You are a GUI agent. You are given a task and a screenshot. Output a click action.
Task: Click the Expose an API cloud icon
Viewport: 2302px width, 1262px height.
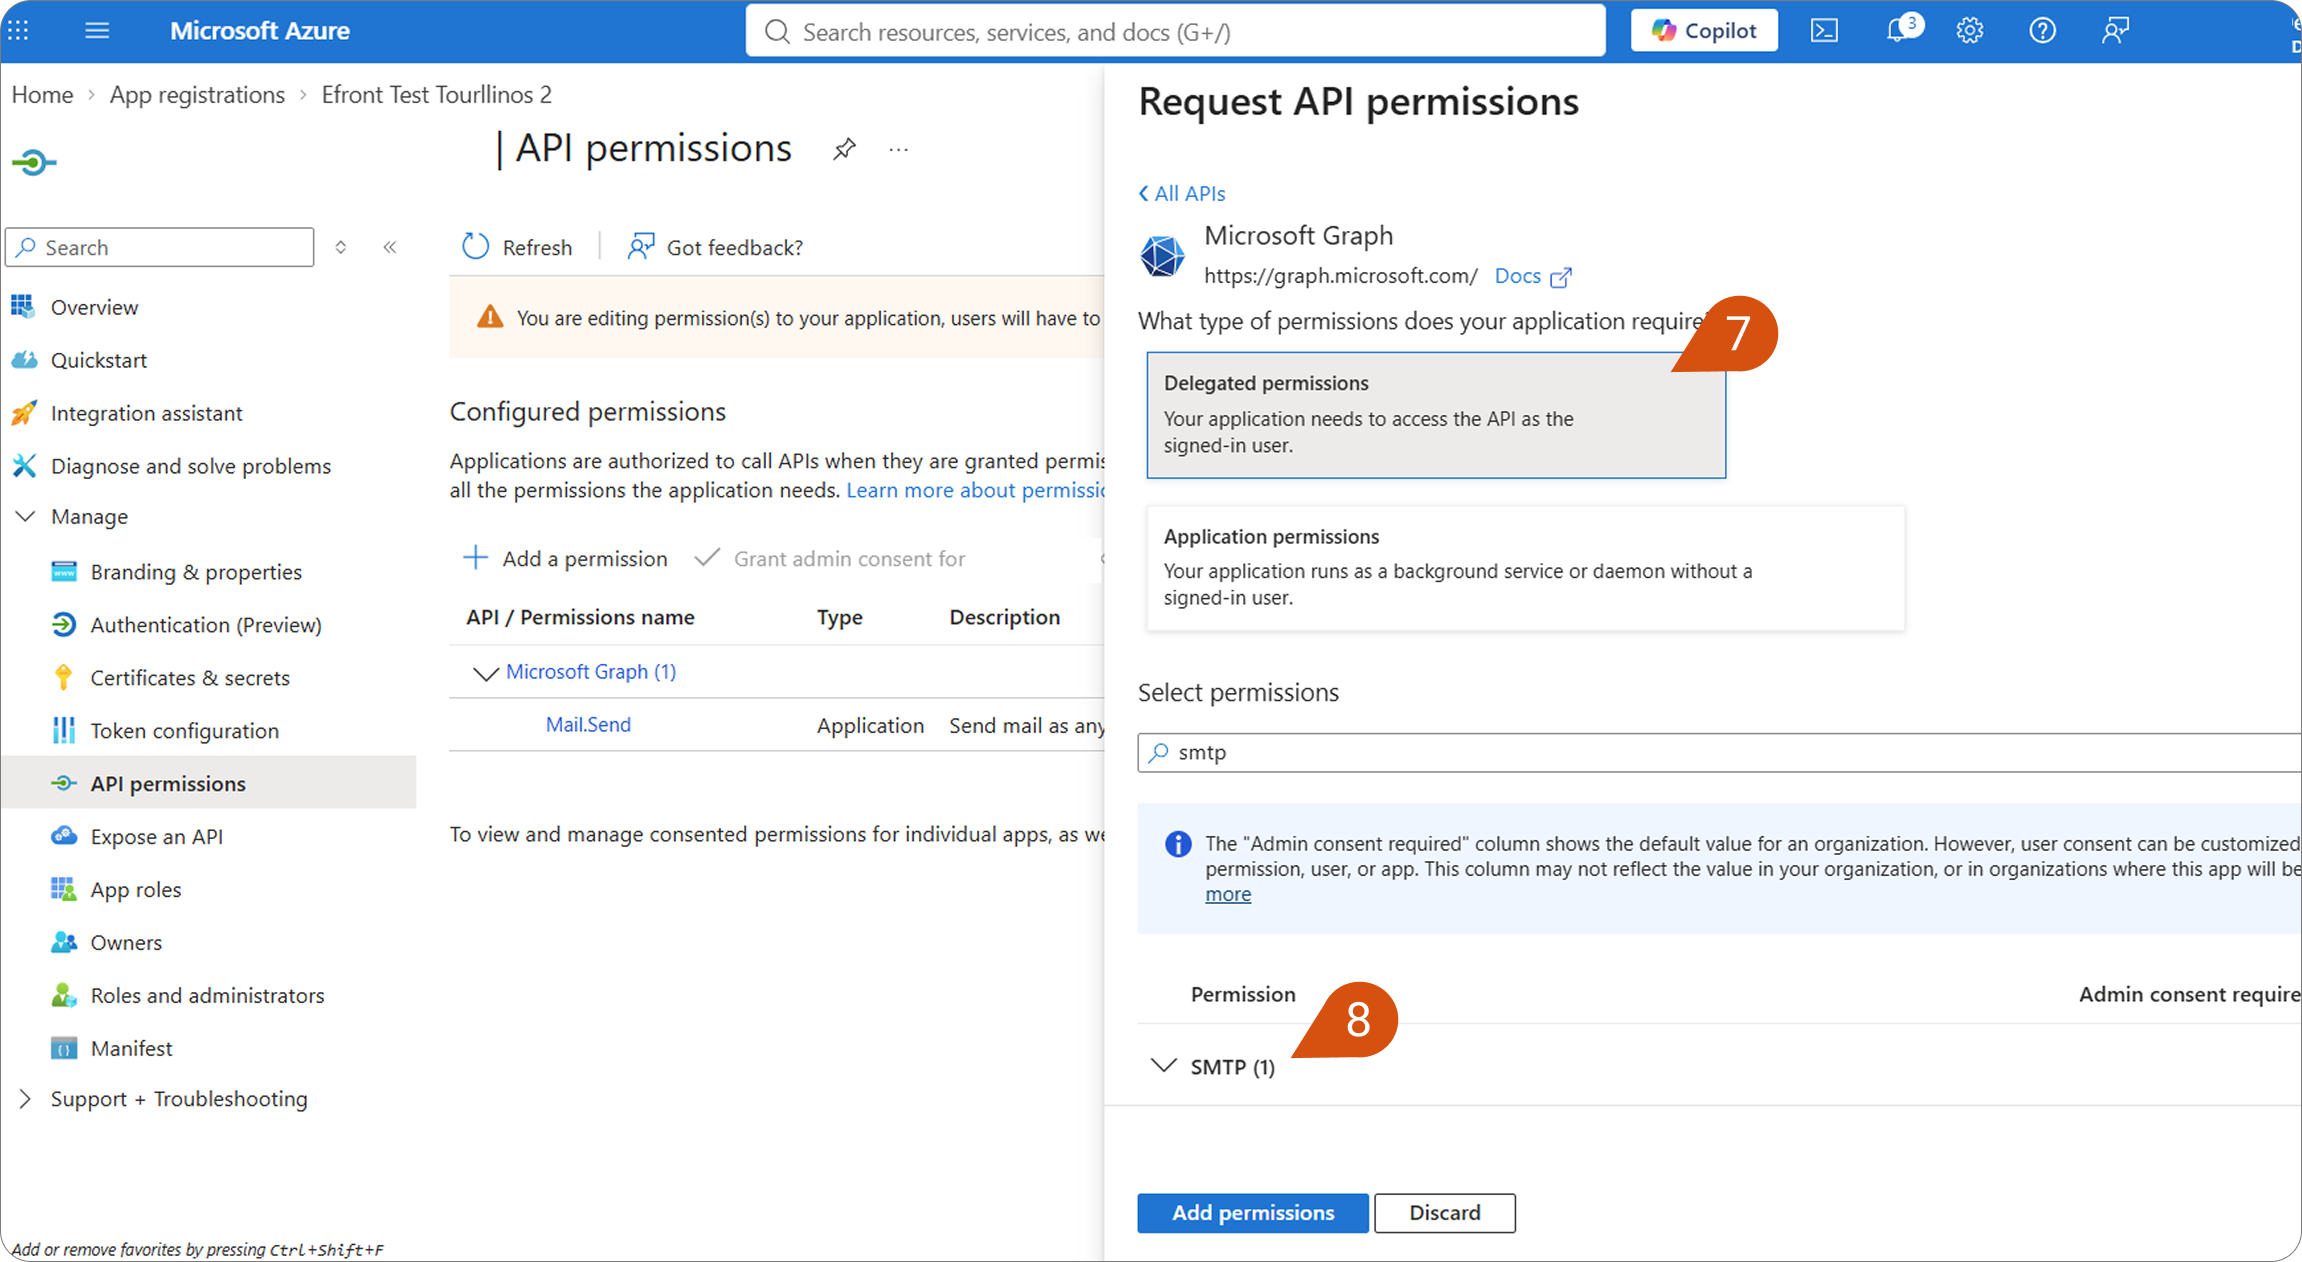[64, 836]
